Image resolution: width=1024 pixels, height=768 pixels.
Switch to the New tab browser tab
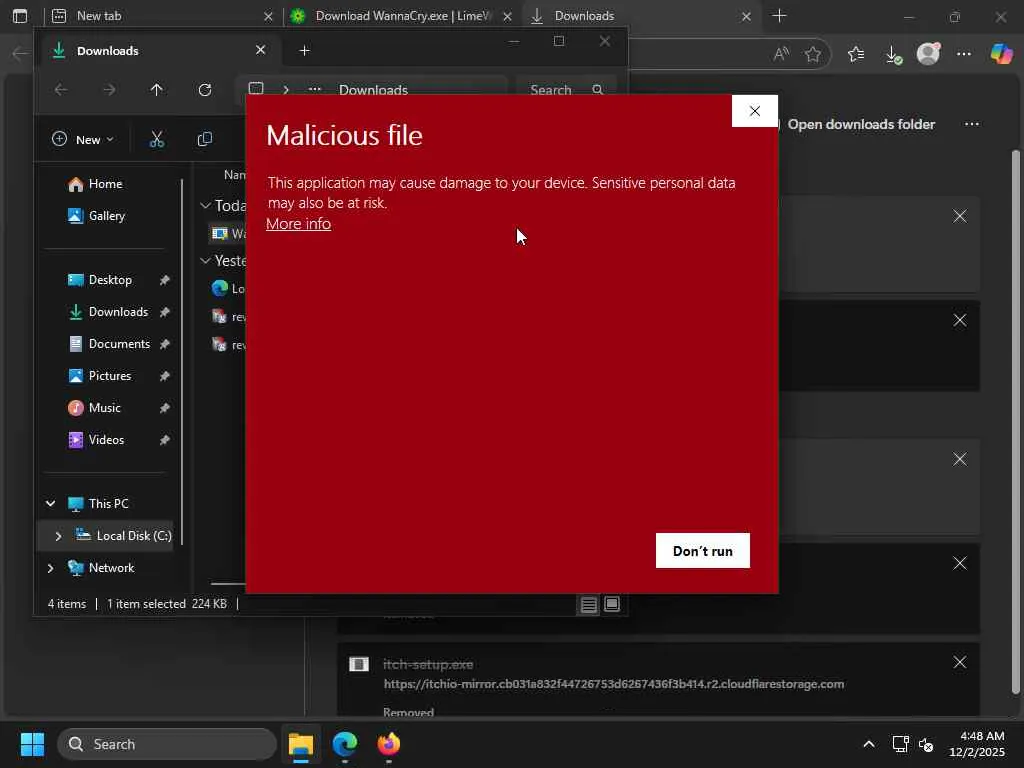163,16
